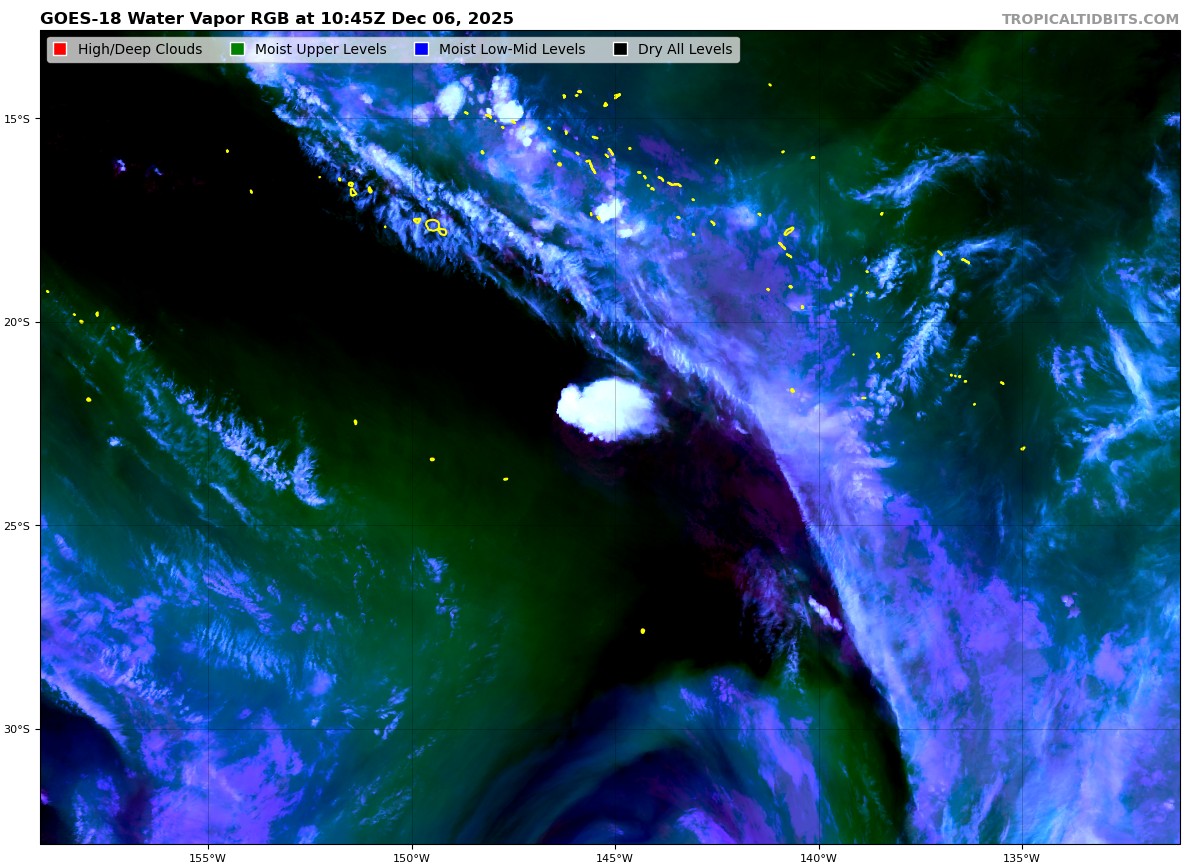Click the 25°S latitude axis label
Image resolution: width=1200 pixels, height=867 pixels.
point(17,526)
